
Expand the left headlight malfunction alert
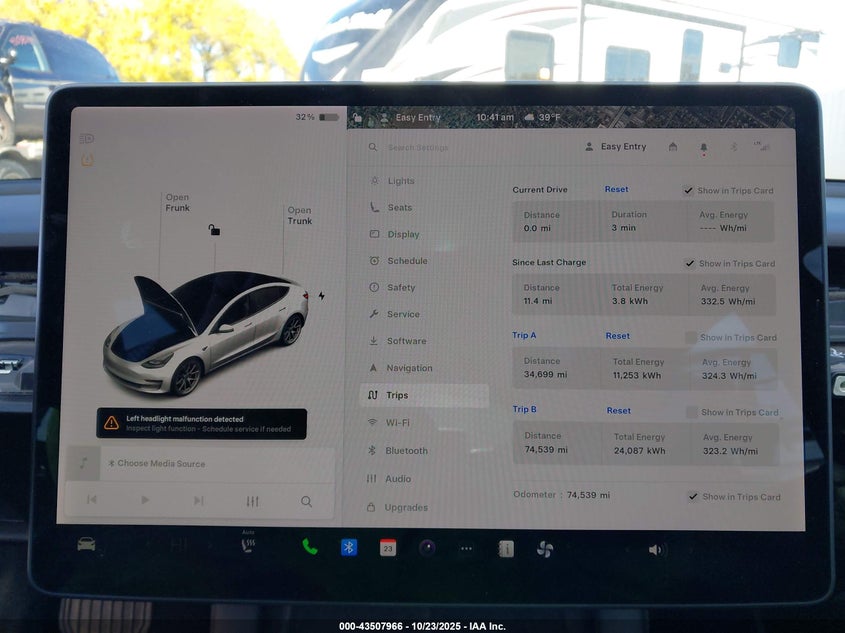pos(201,424)
